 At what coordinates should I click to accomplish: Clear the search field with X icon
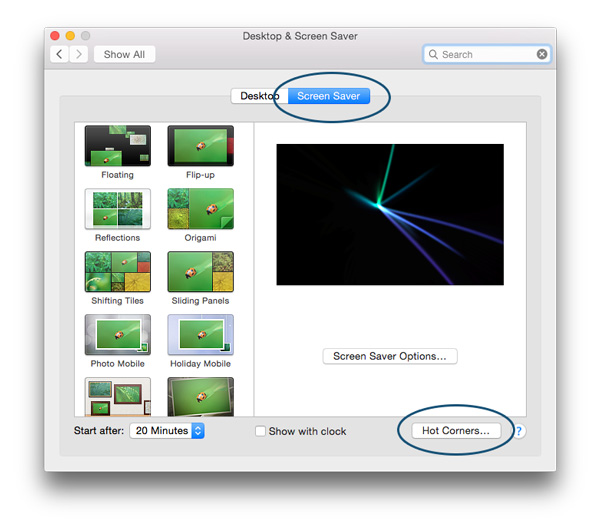click(x=541, y=54)
